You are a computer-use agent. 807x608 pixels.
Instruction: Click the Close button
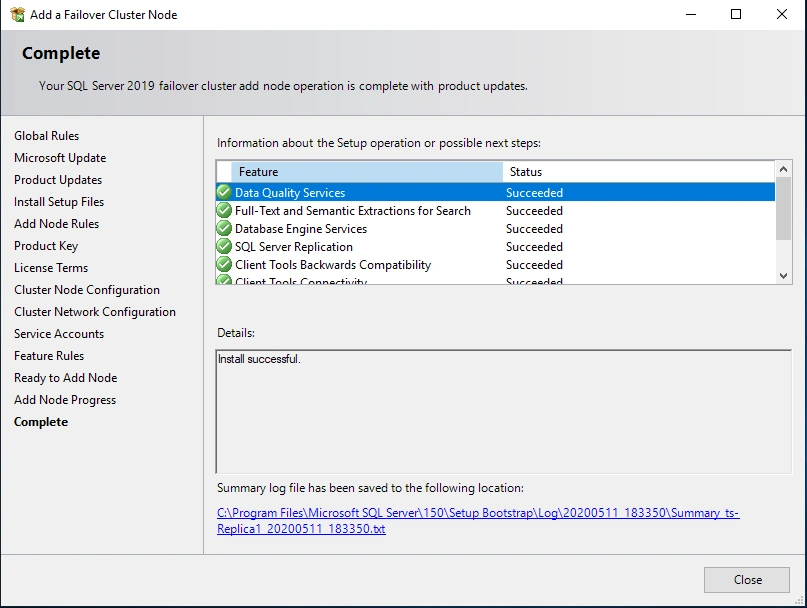click(747, 580)
